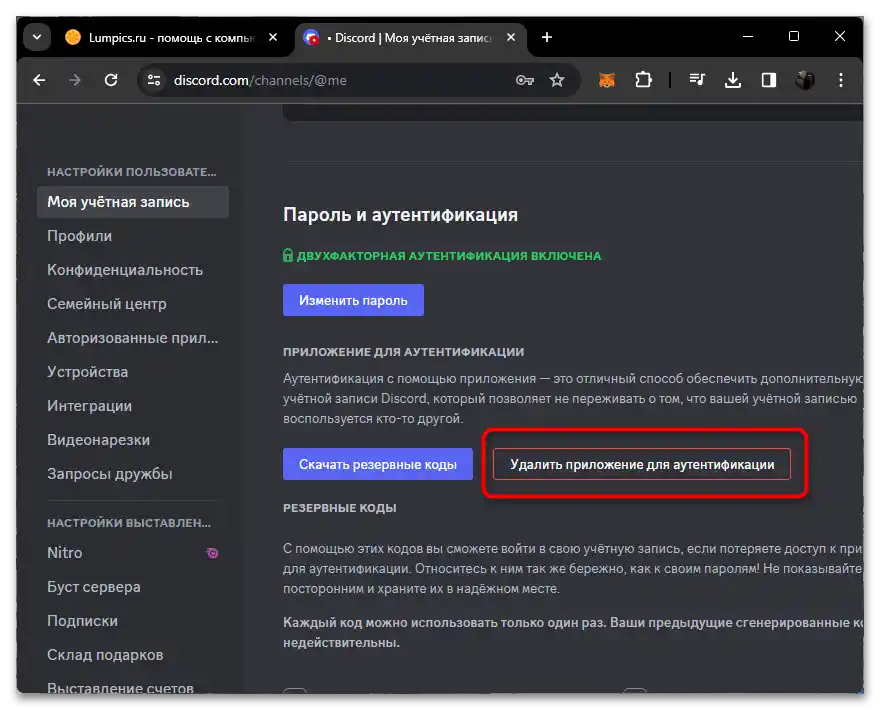Click ДВУХФАКТОРНАЯ АУТЕНТИФИКАЦИЯ ВКЛЮЧЕНА status text
880x710 pixels.
448,256
